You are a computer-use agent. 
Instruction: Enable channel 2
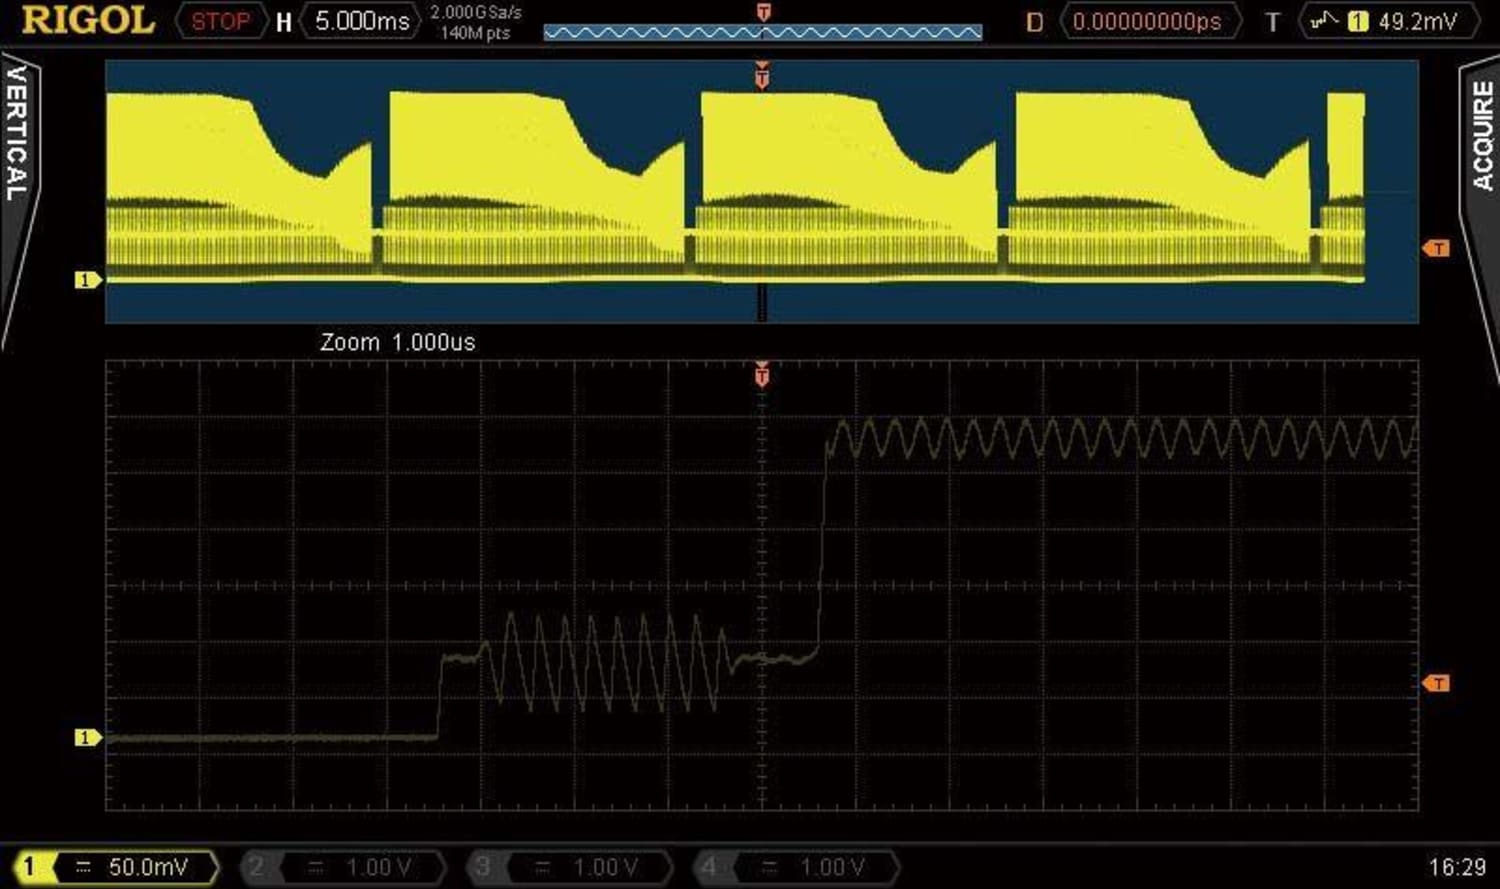tap(256, 866)
